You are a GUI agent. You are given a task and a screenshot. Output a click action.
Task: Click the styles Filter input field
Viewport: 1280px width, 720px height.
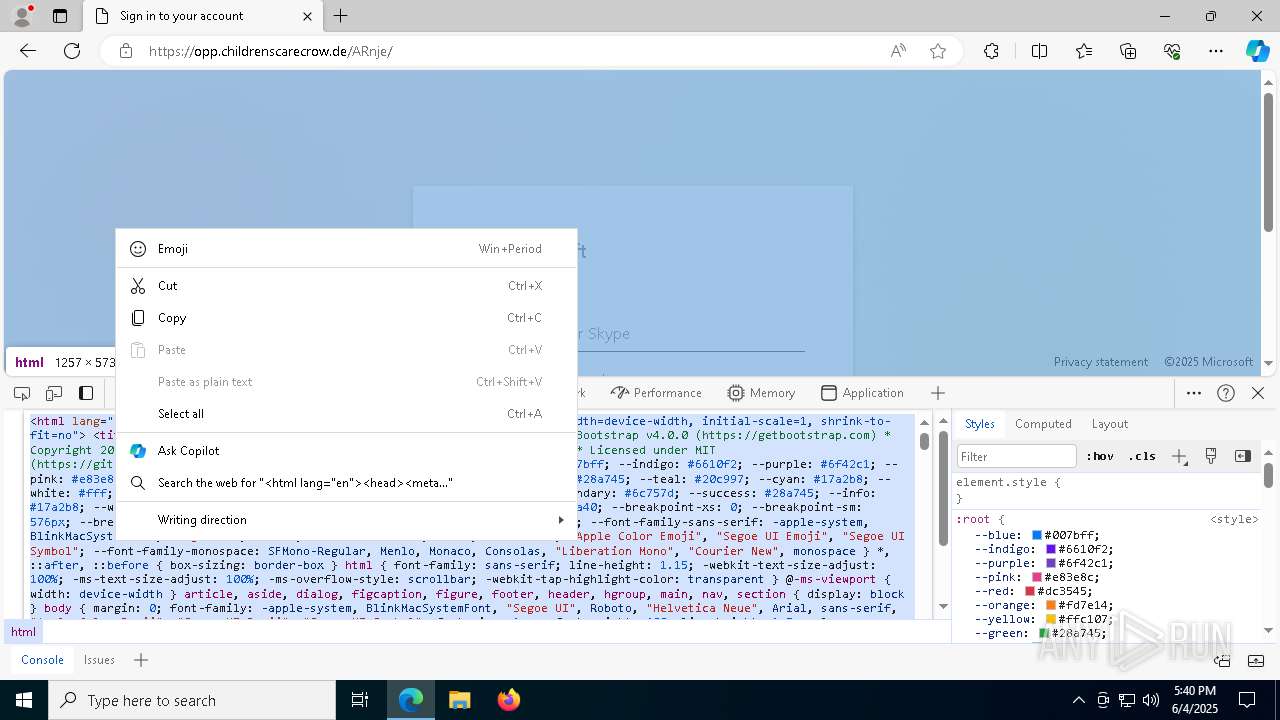click(x=1016, y=456)
